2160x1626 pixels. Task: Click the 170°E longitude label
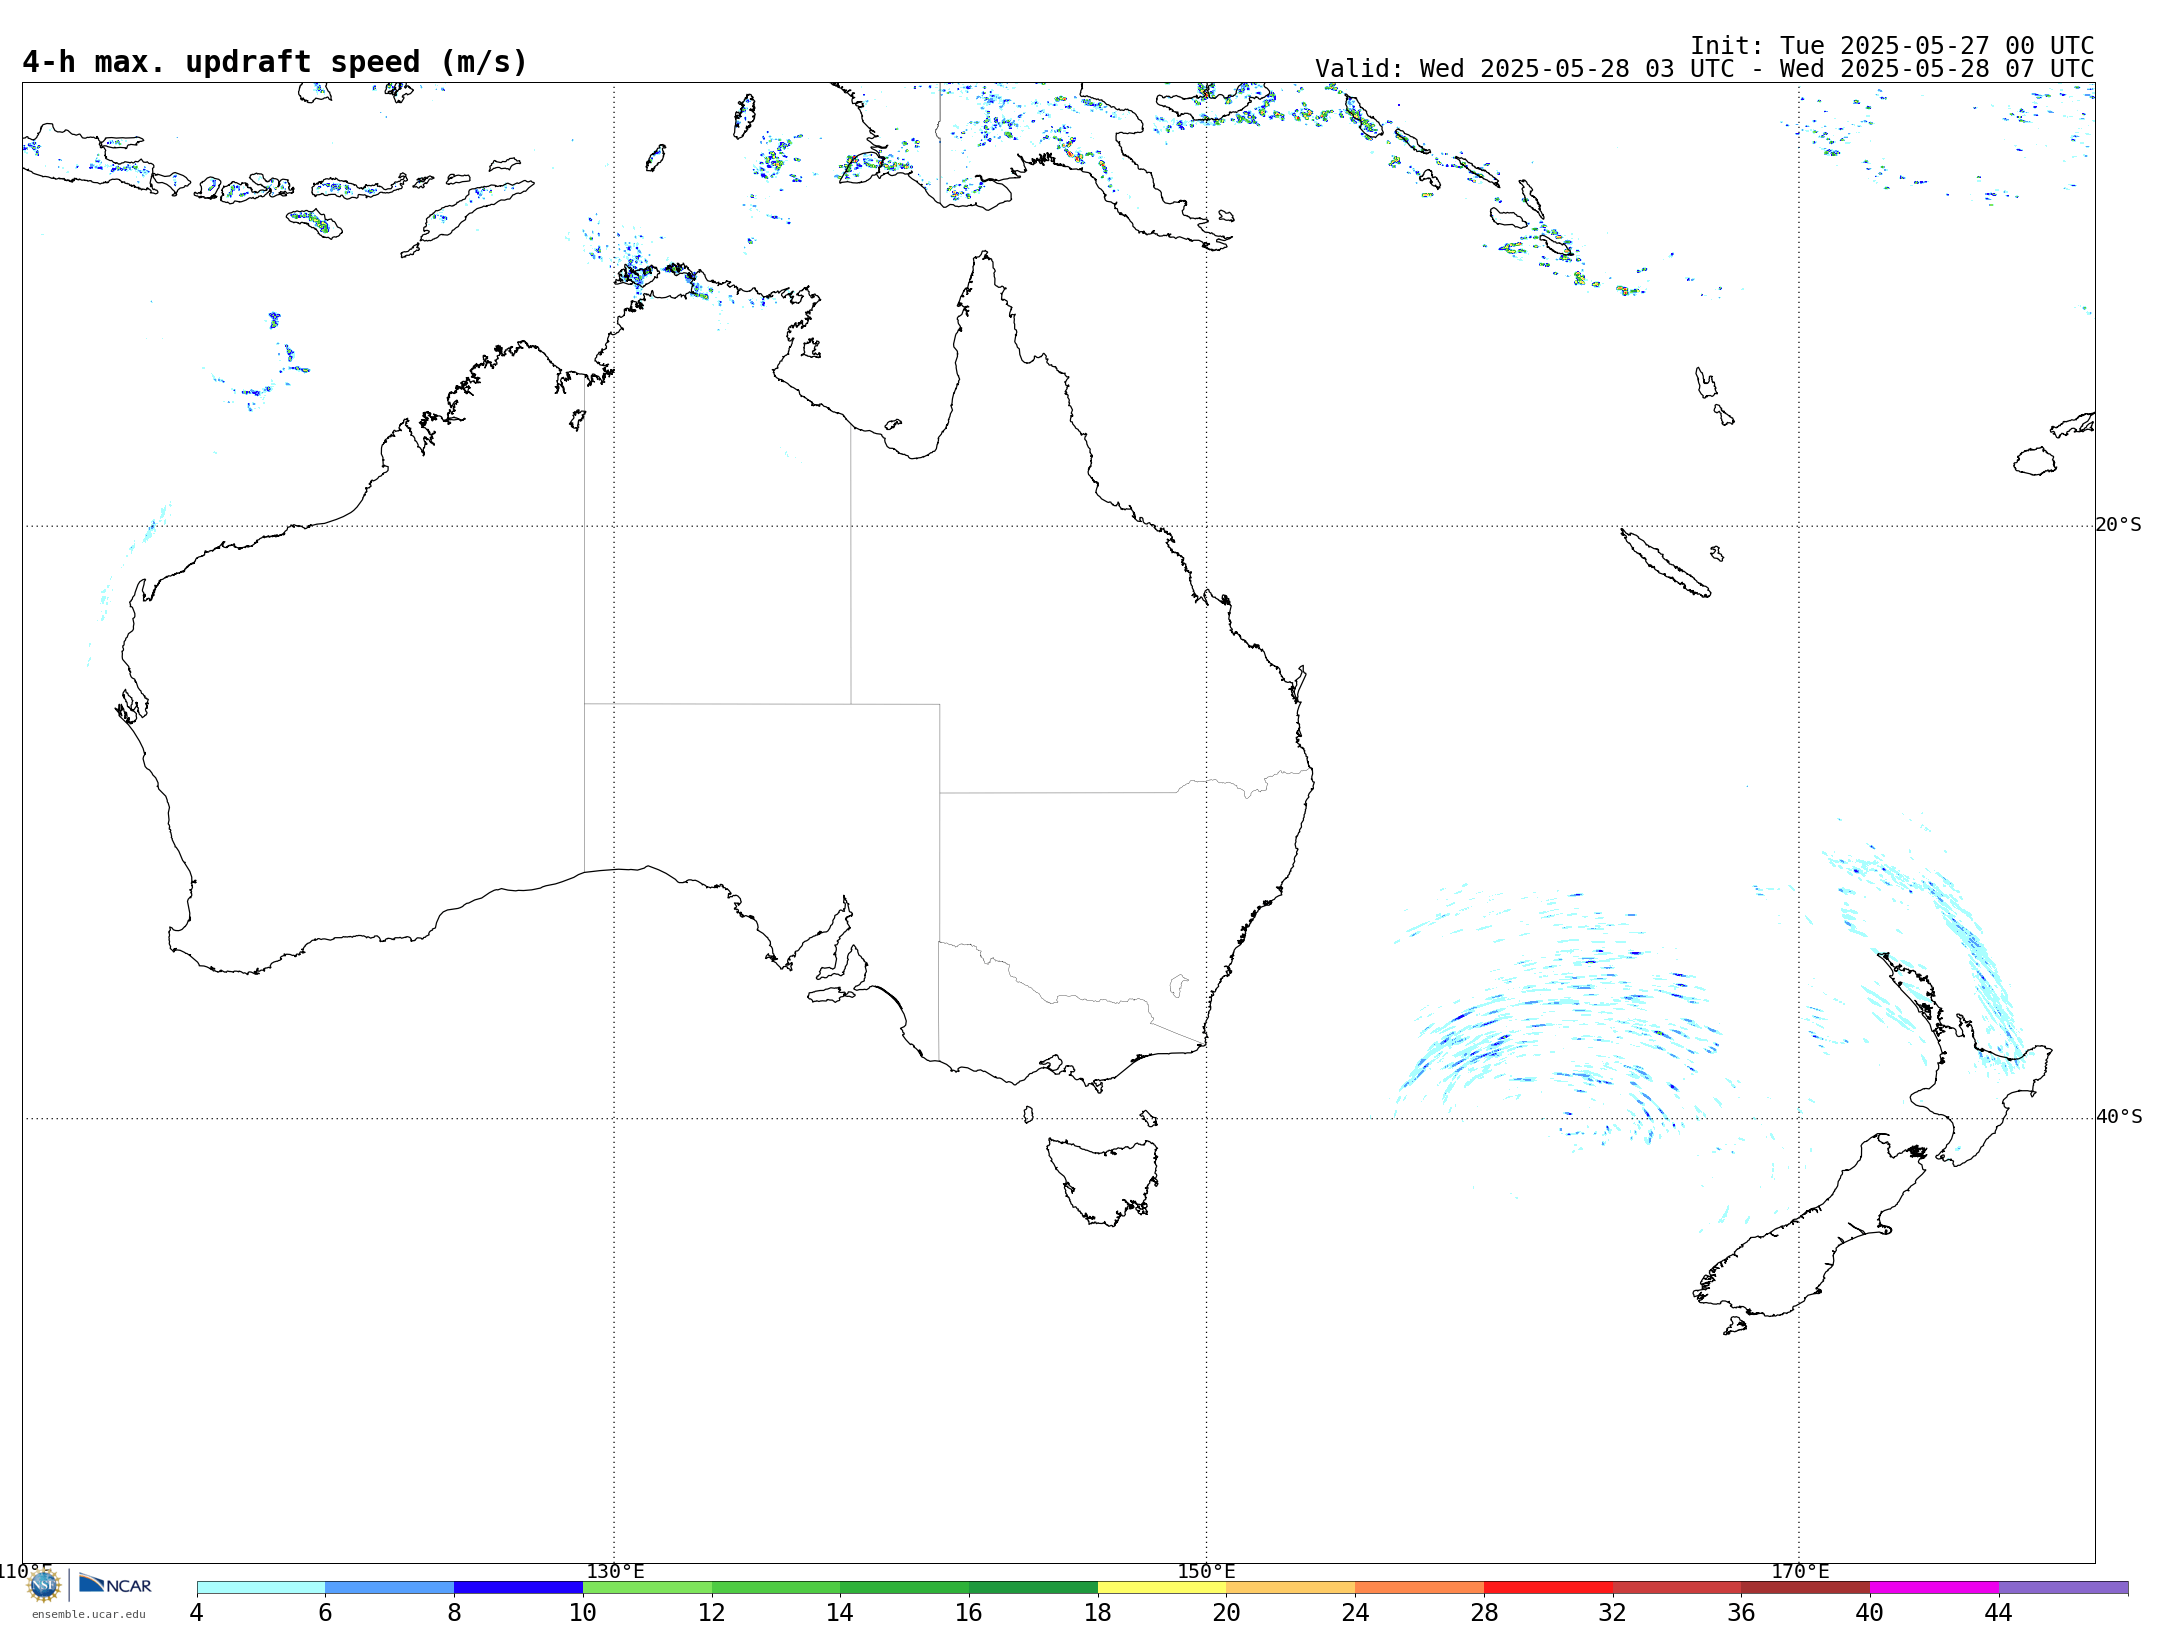[1800, 1572]
